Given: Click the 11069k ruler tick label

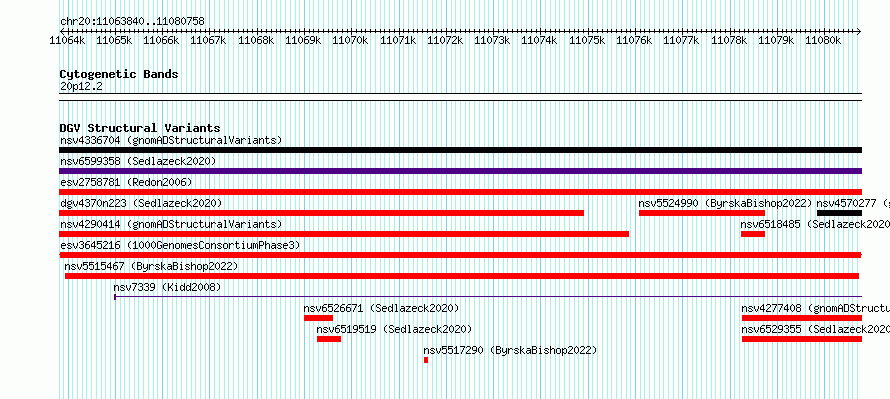Looking at the screenshot, I should click(x=304, y=40).
